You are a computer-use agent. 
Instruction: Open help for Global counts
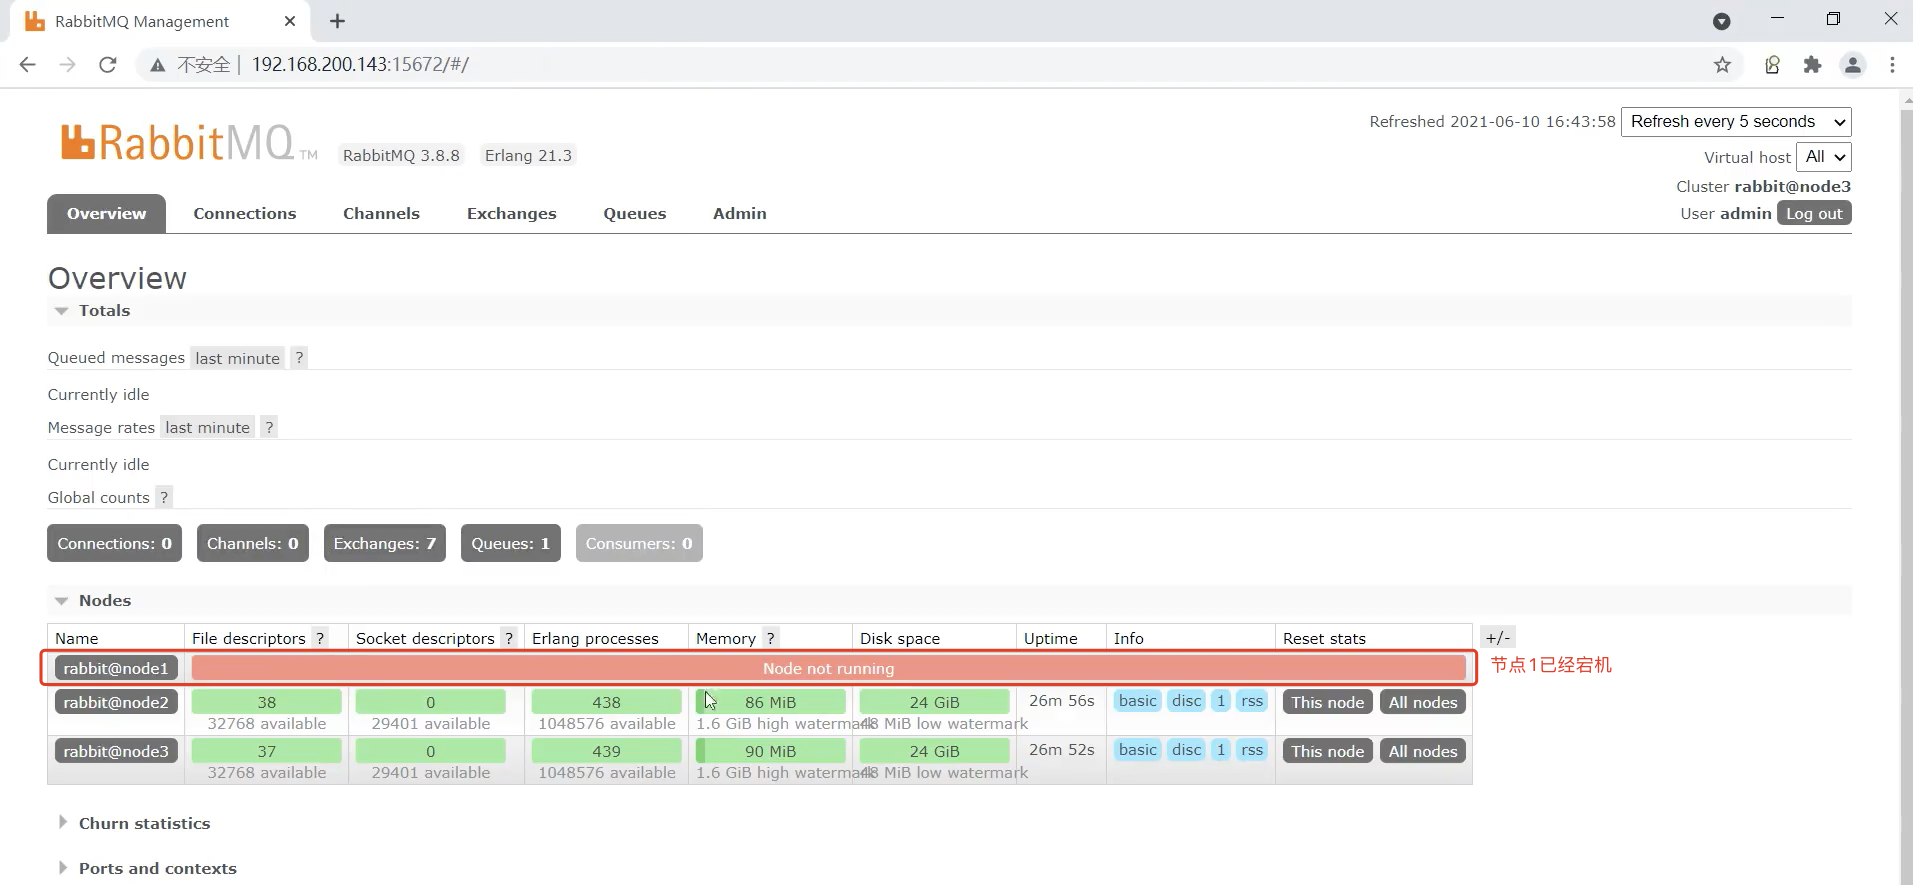[164, 497]
